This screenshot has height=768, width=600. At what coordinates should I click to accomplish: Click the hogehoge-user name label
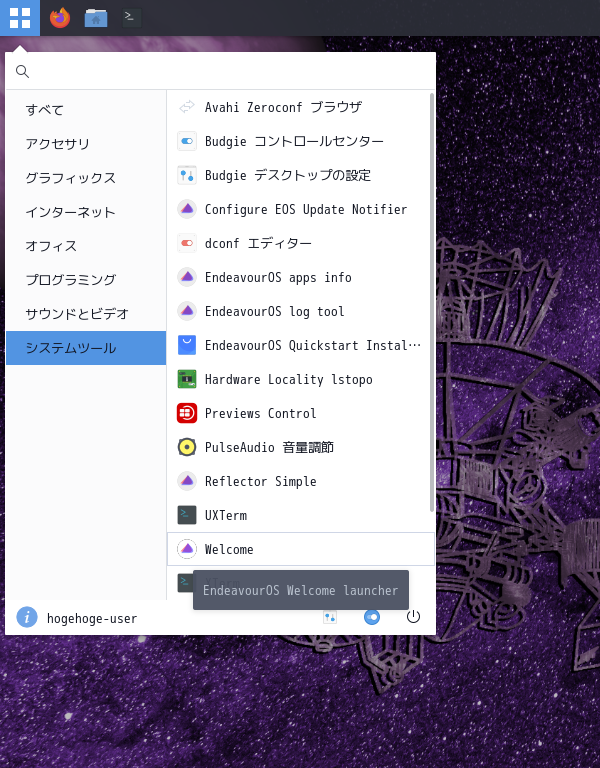pyautogui.click(x=92, y=619)
